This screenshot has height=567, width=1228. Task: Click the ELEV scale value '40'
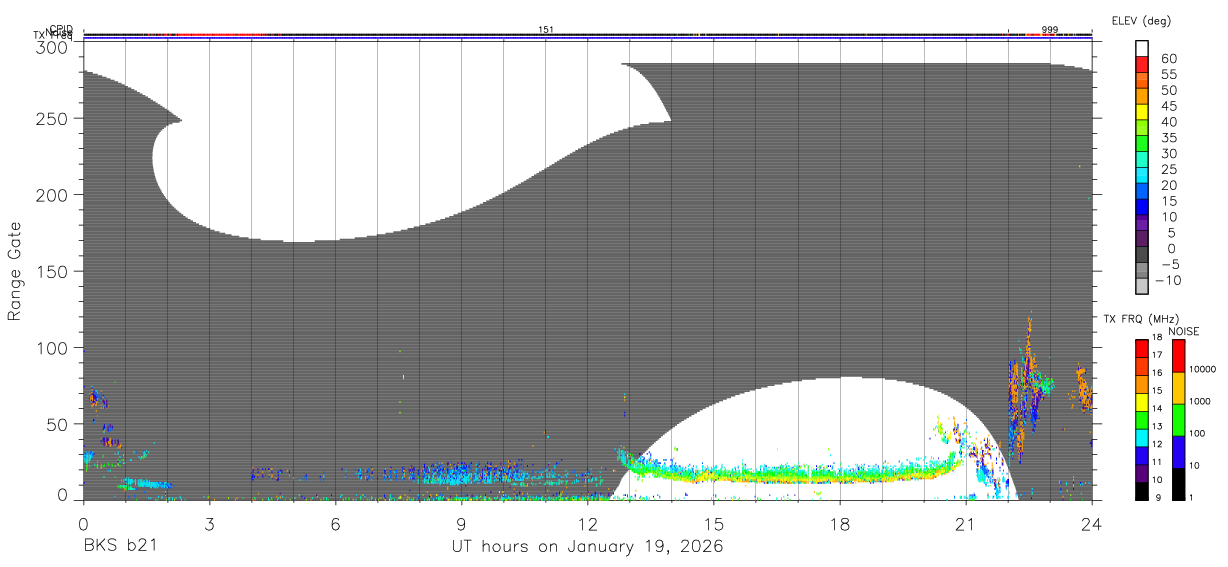tap(1168, 121)
